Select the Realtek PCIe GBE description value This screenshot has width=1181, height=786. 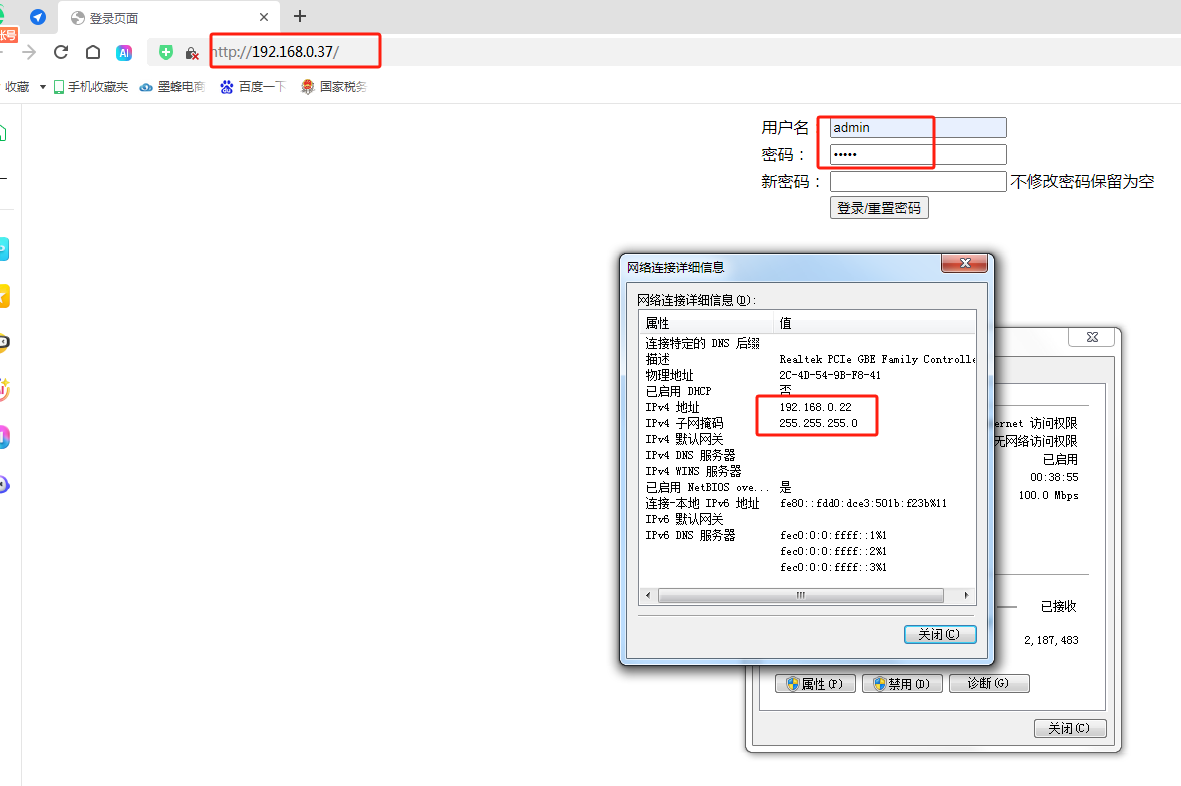(x=877, y=359)
